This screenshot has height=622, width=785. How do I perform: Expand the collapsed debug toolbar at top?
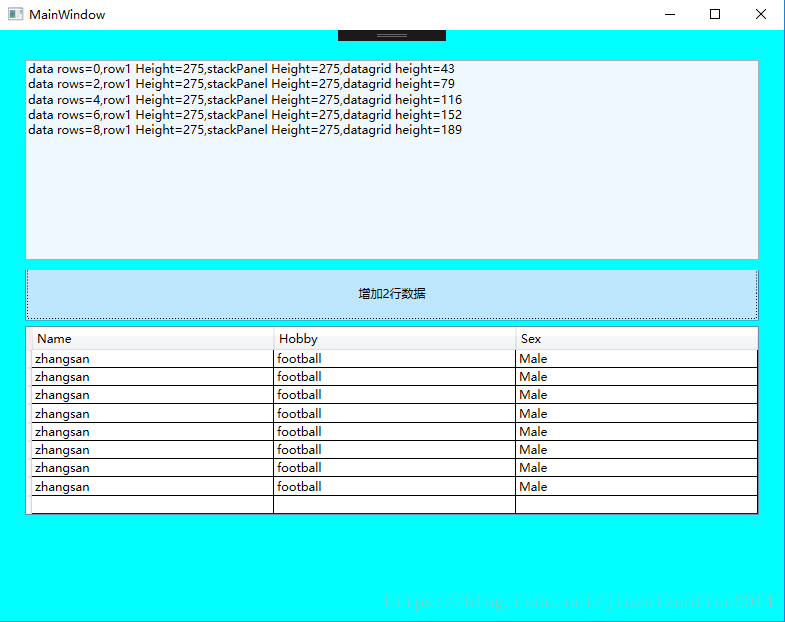coord(392,36)
